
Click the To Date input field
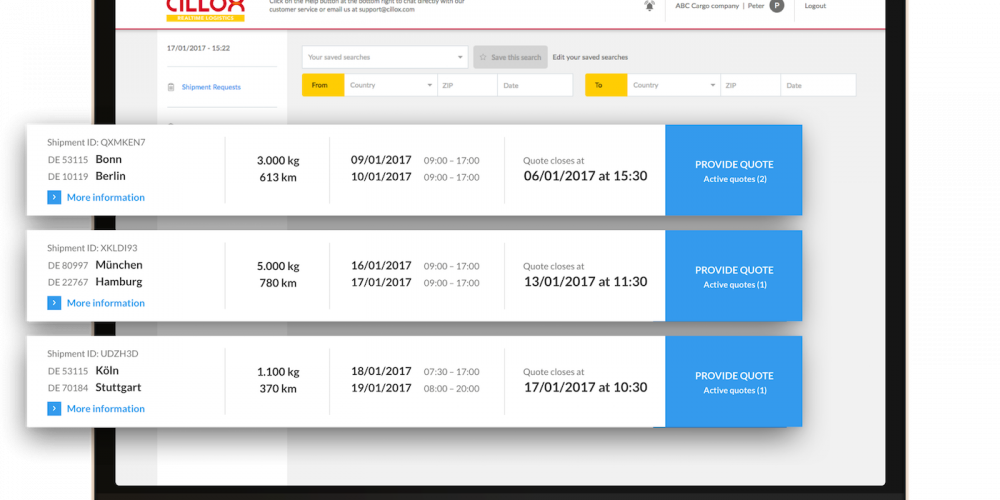[x=818, y=86]
